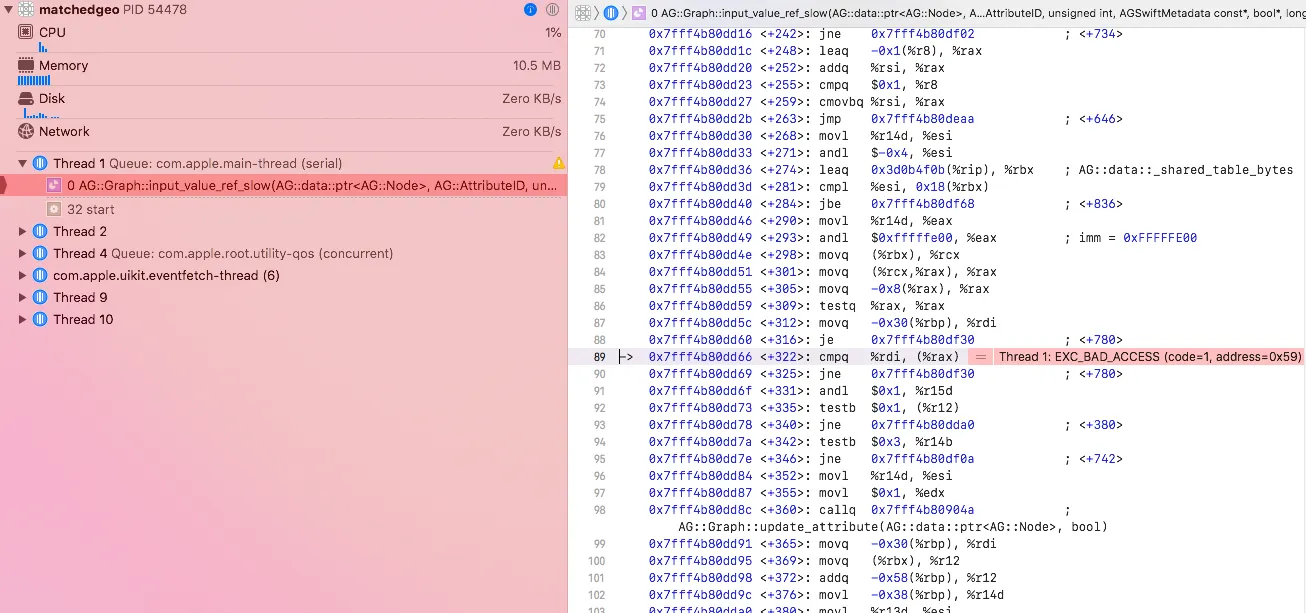Click the Network globe icon
The image size is (1306, 613).
coord(26,131)
